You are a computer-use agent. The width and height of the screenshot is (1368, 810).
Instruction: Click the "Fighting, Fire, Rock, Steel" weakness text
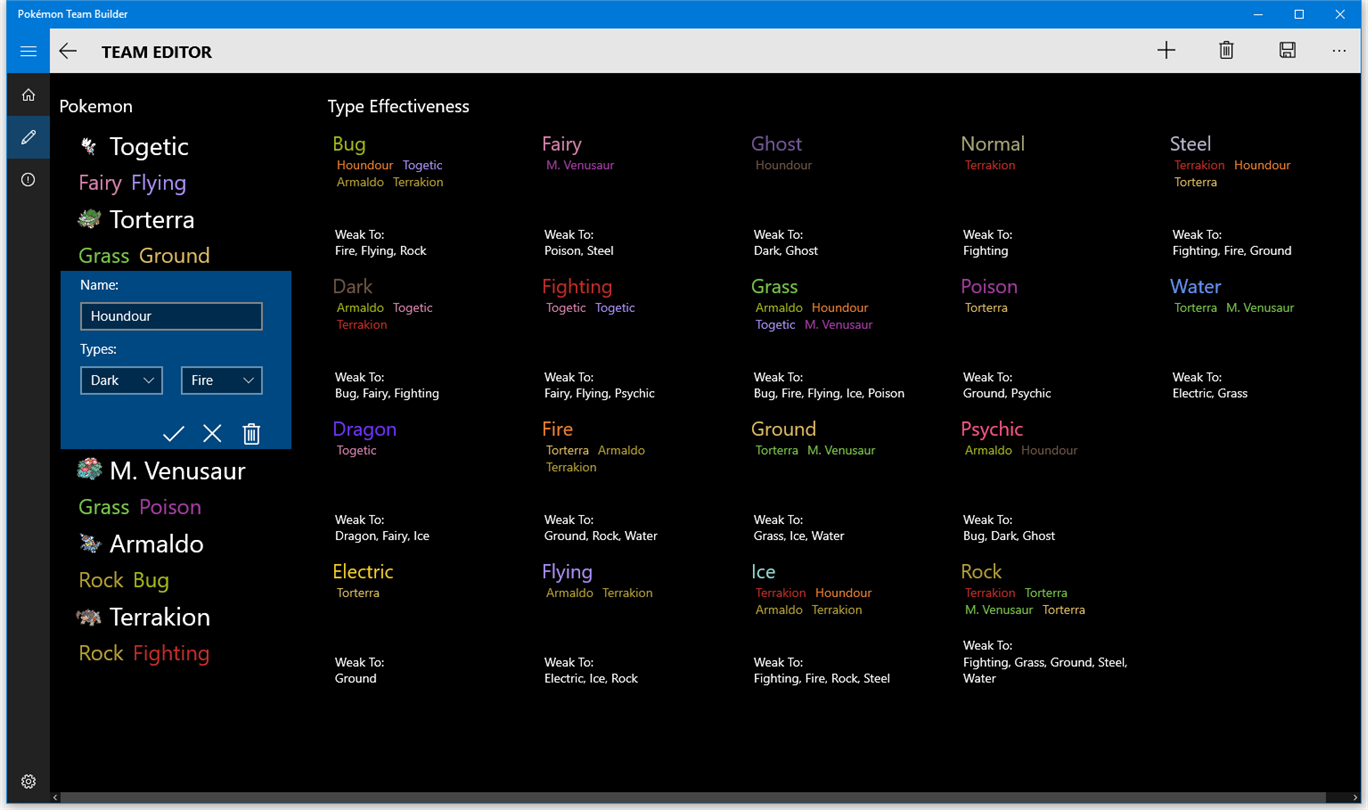point(821,679)
